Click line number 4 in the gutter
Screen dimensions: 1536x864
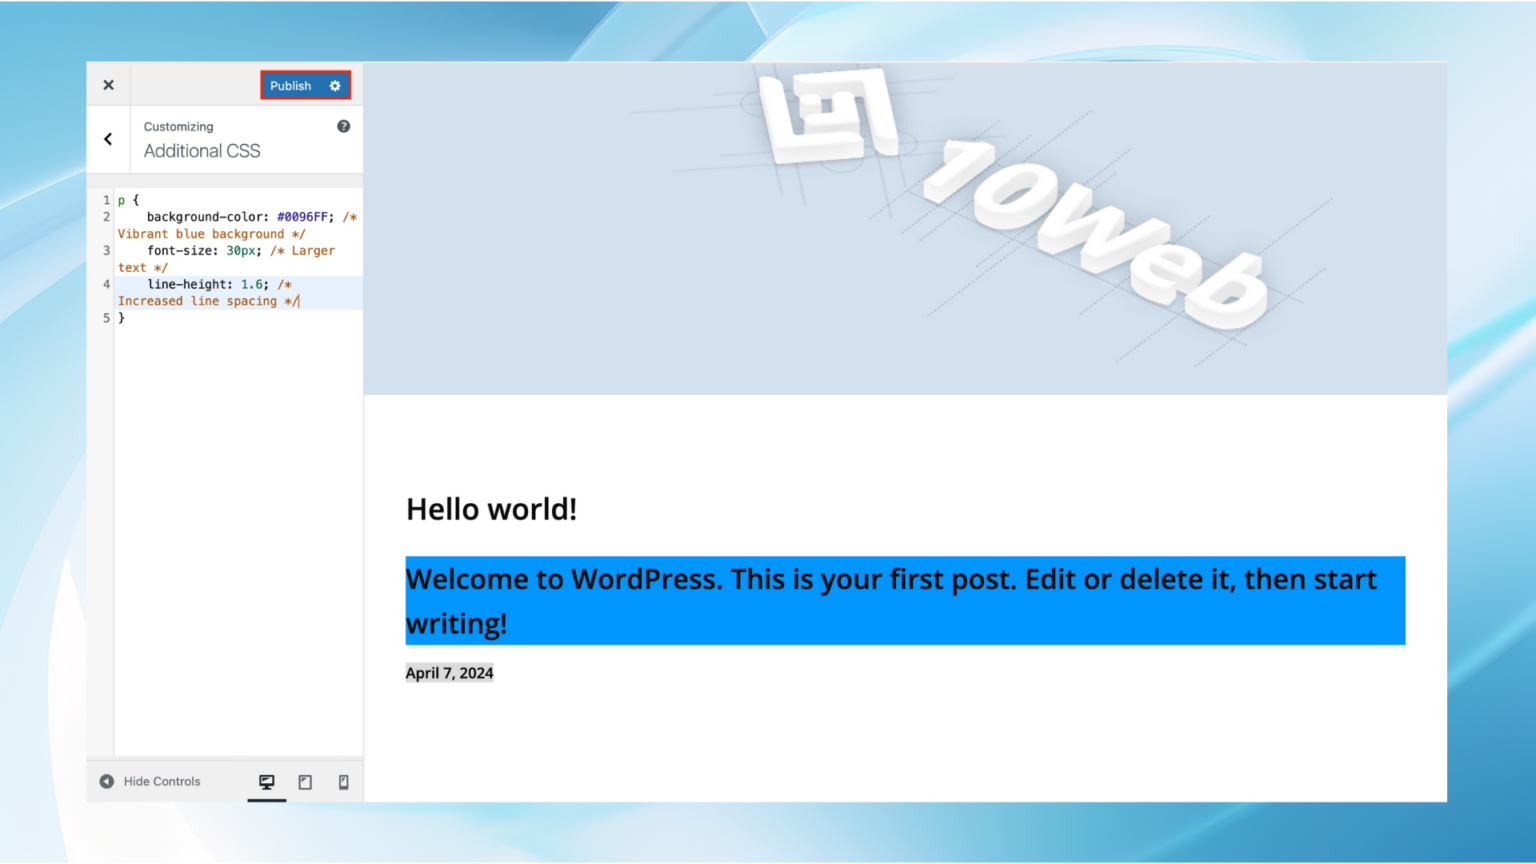[x=106, y=284]
